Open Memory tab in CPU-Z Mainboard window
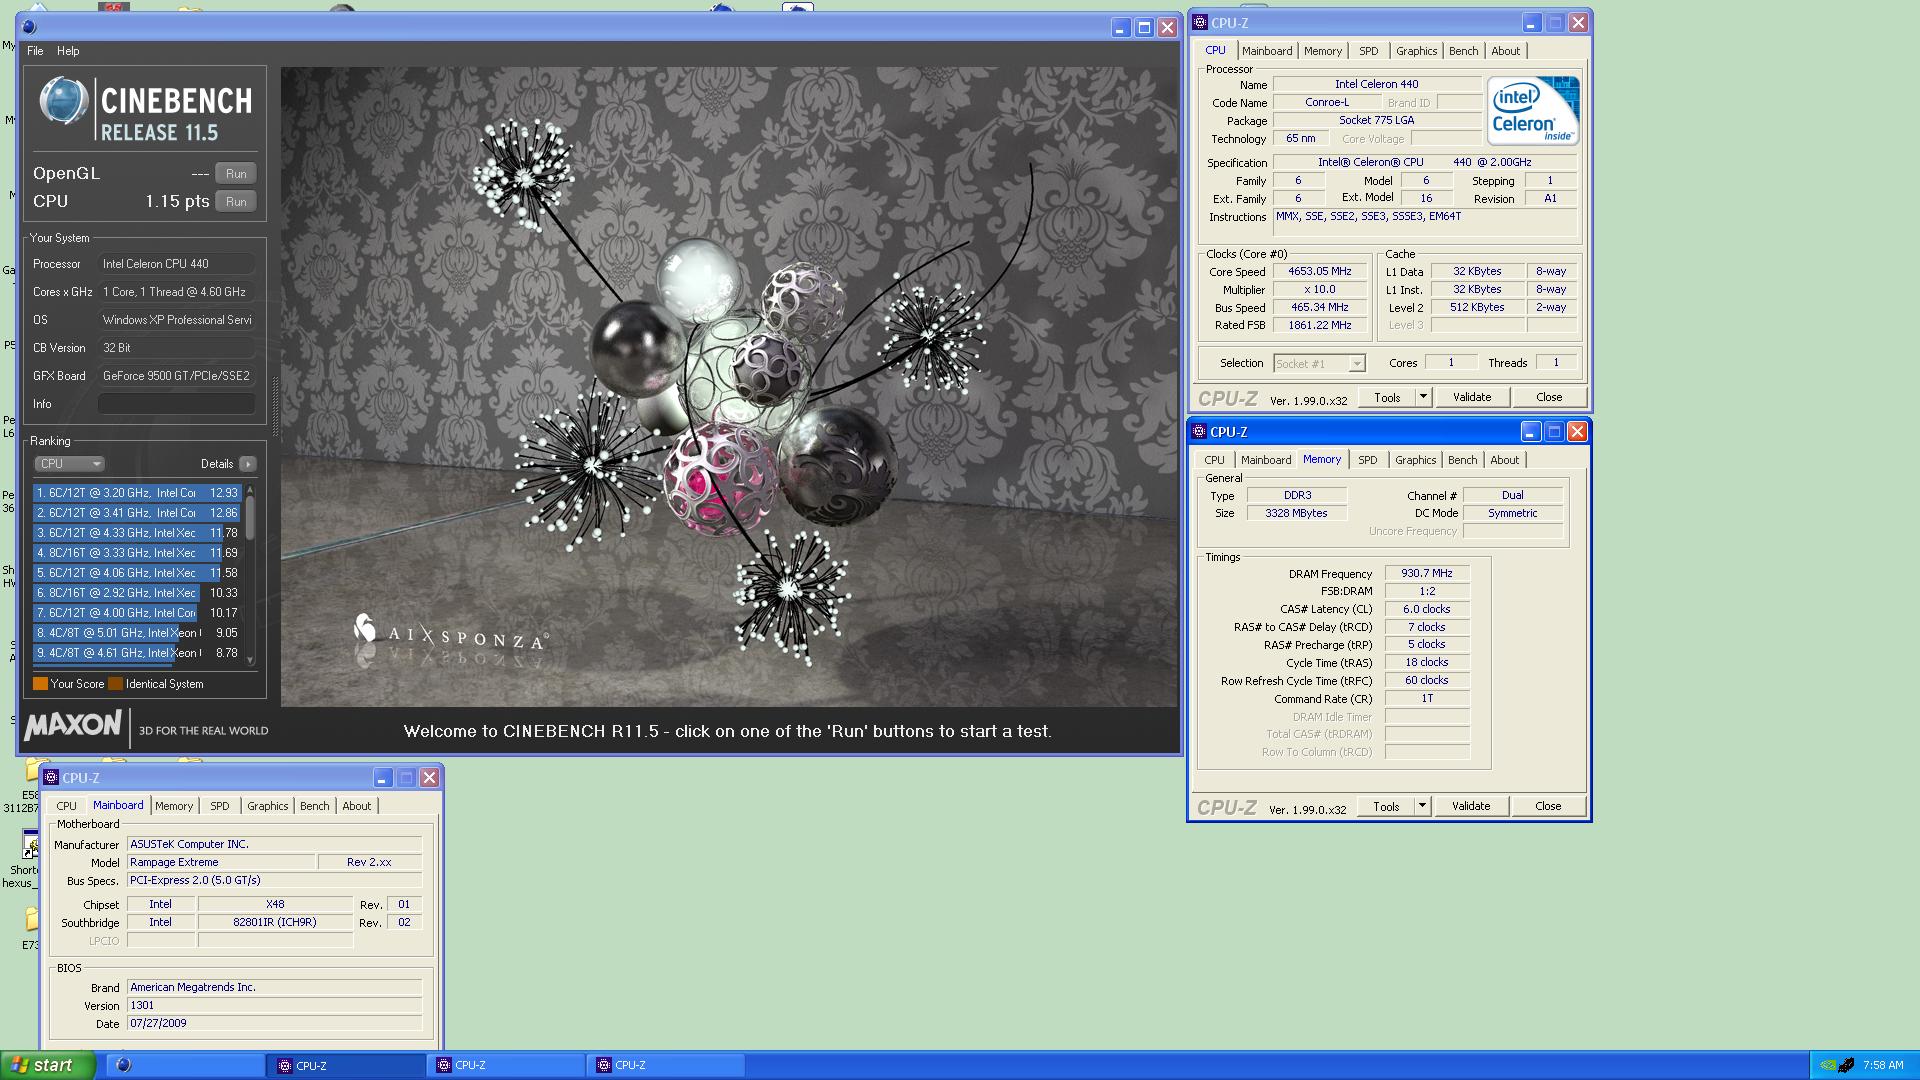1920x1080 pixels. tap(174, 806)
